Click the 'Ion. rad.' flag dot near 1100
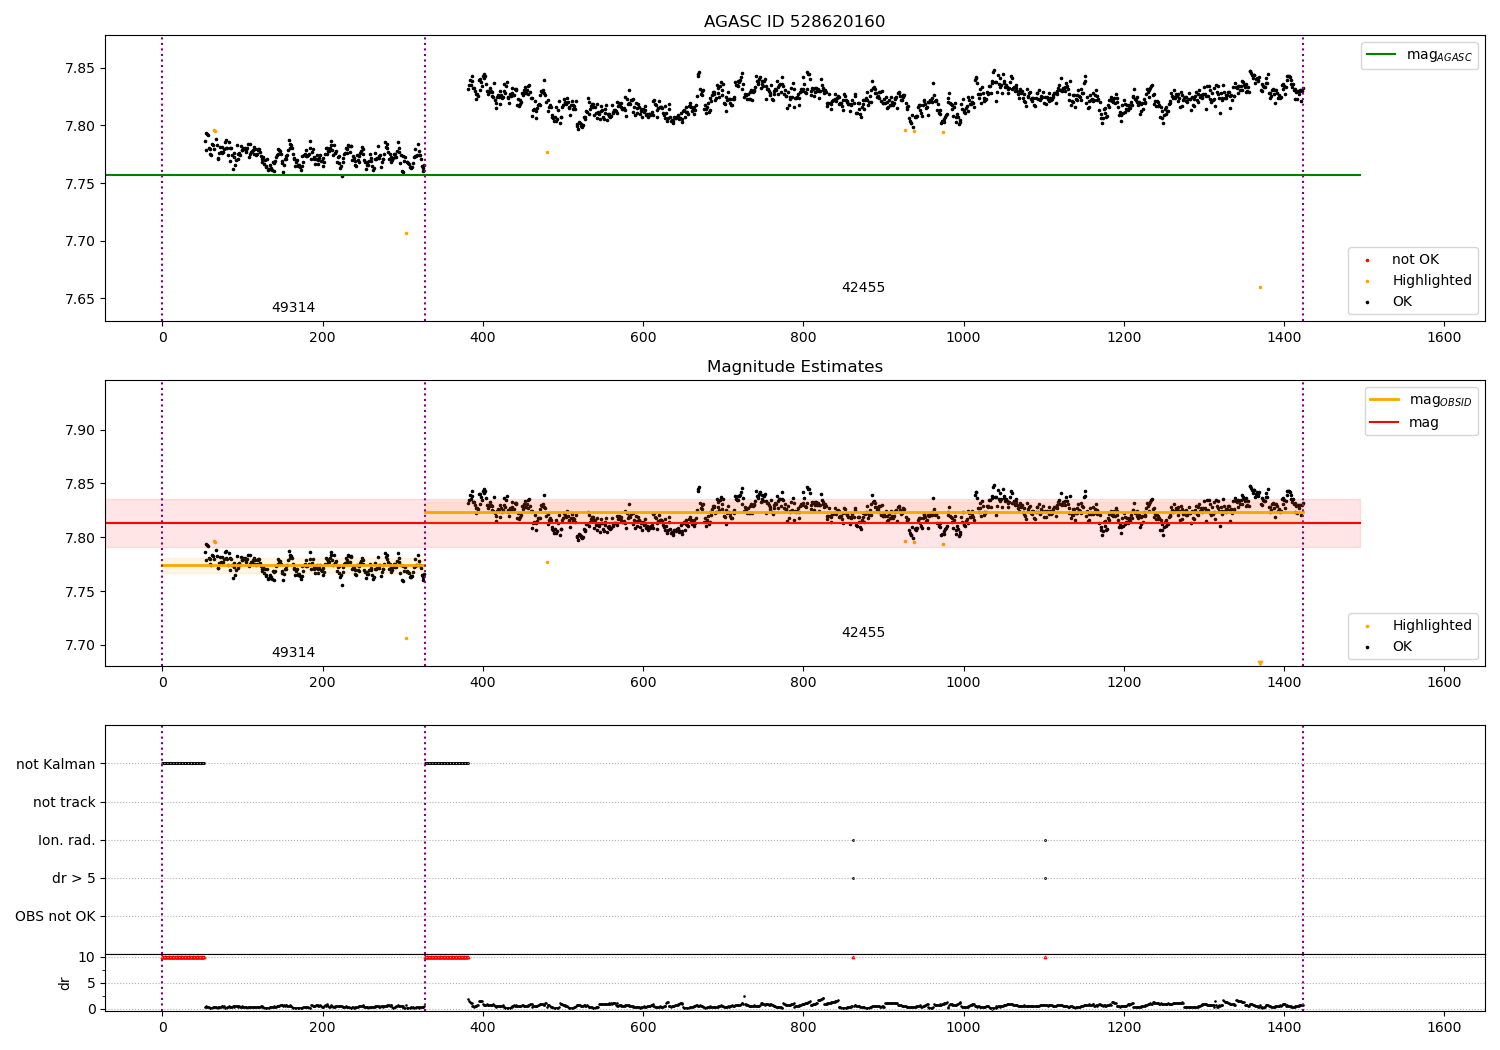 [x=1045, y=840]
